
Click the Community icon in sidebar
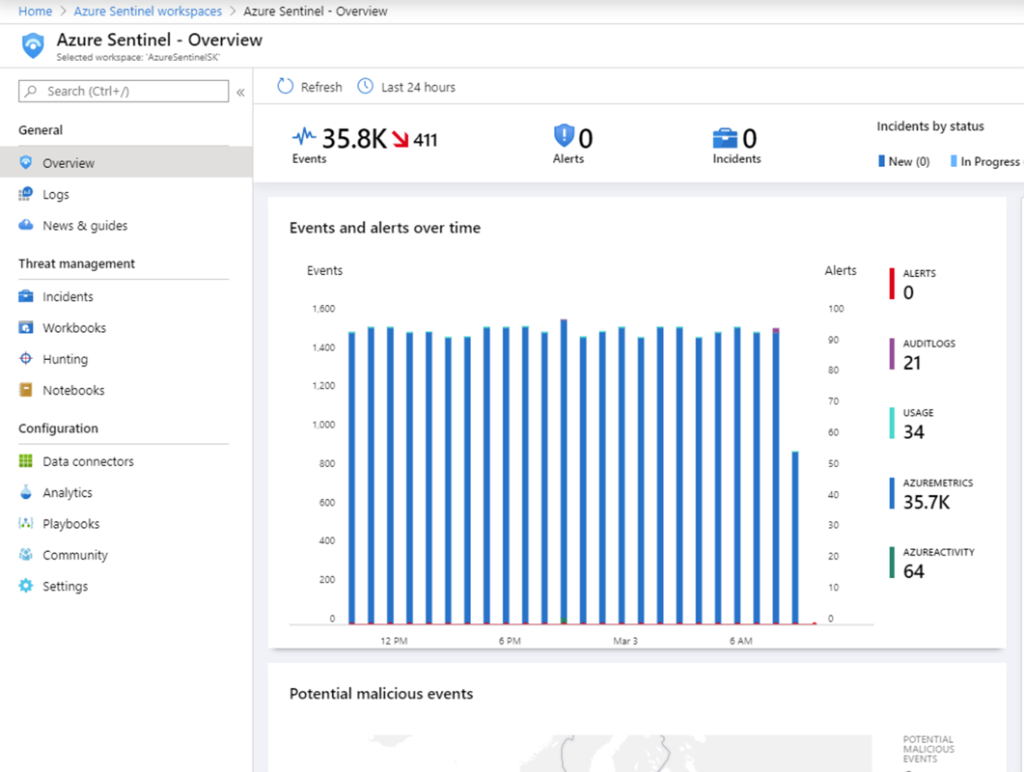coord(25,555)
